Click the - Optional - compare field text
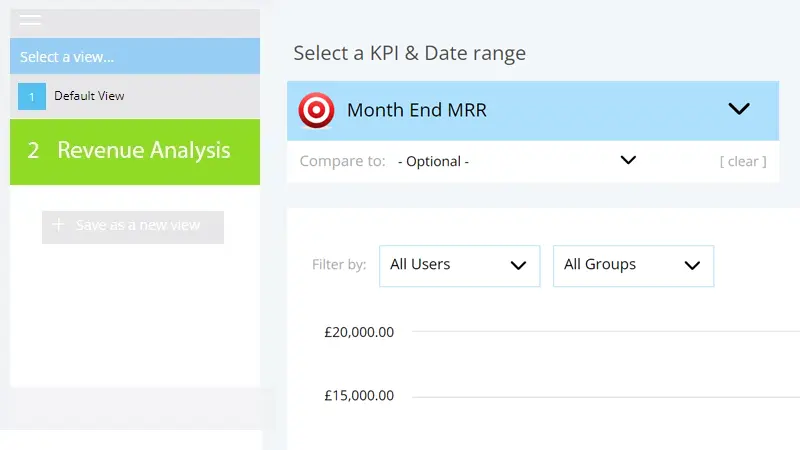 (433, 161)
